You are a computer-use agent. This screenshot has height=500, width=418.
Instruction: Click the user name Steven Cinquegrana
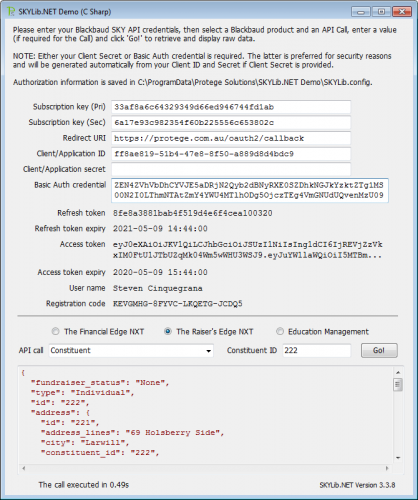pyautogui.click(x=157, y=288)
